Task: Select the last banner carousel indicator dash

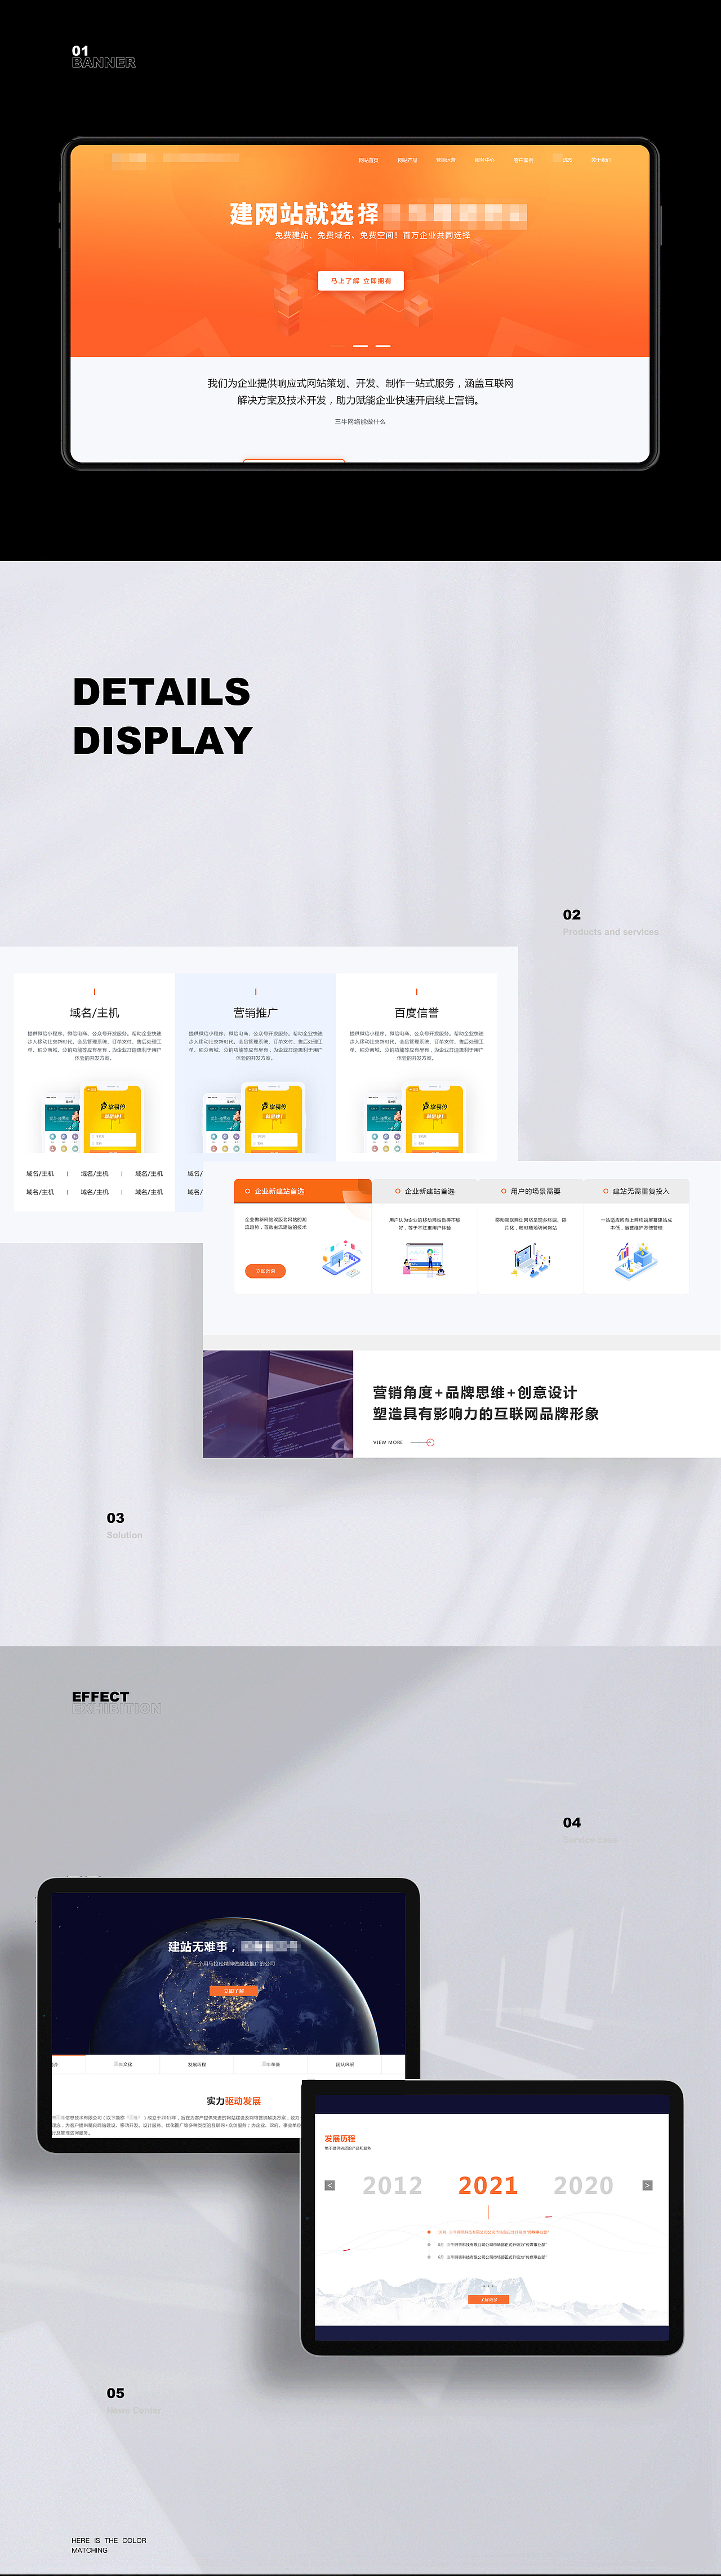Action: 383,346
